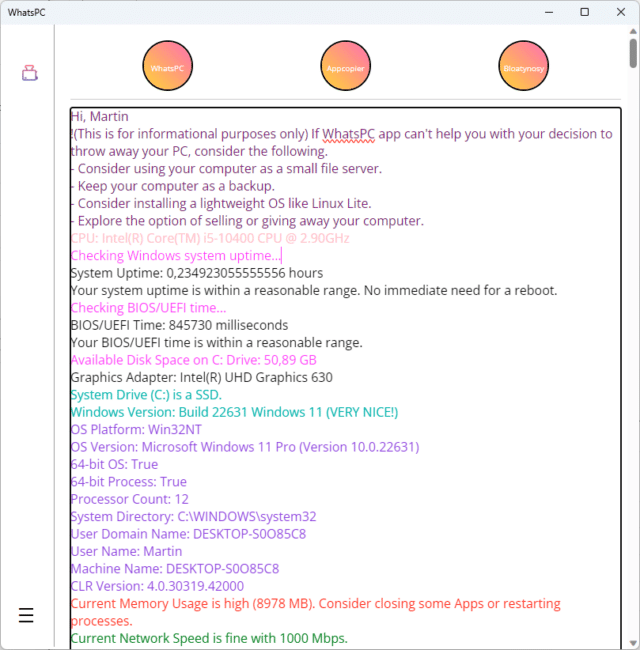Click 'OS Version: Microsoft Windows 11 Pro' line

click(x=245, y=447)
